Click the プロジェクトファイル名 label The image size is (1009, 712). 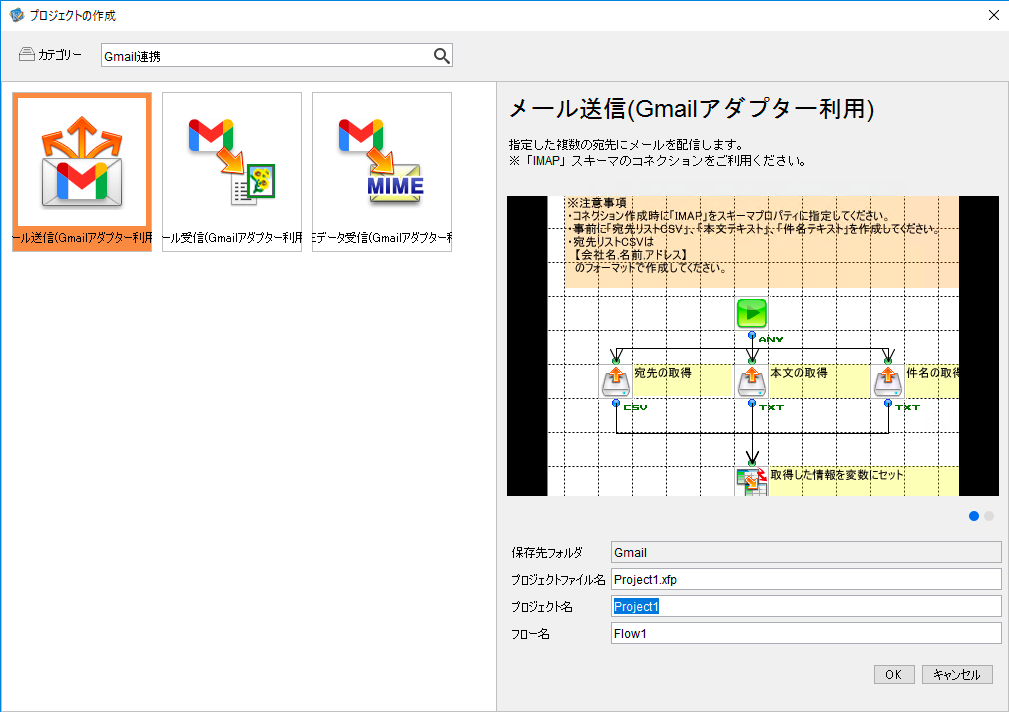coord(558,579)
